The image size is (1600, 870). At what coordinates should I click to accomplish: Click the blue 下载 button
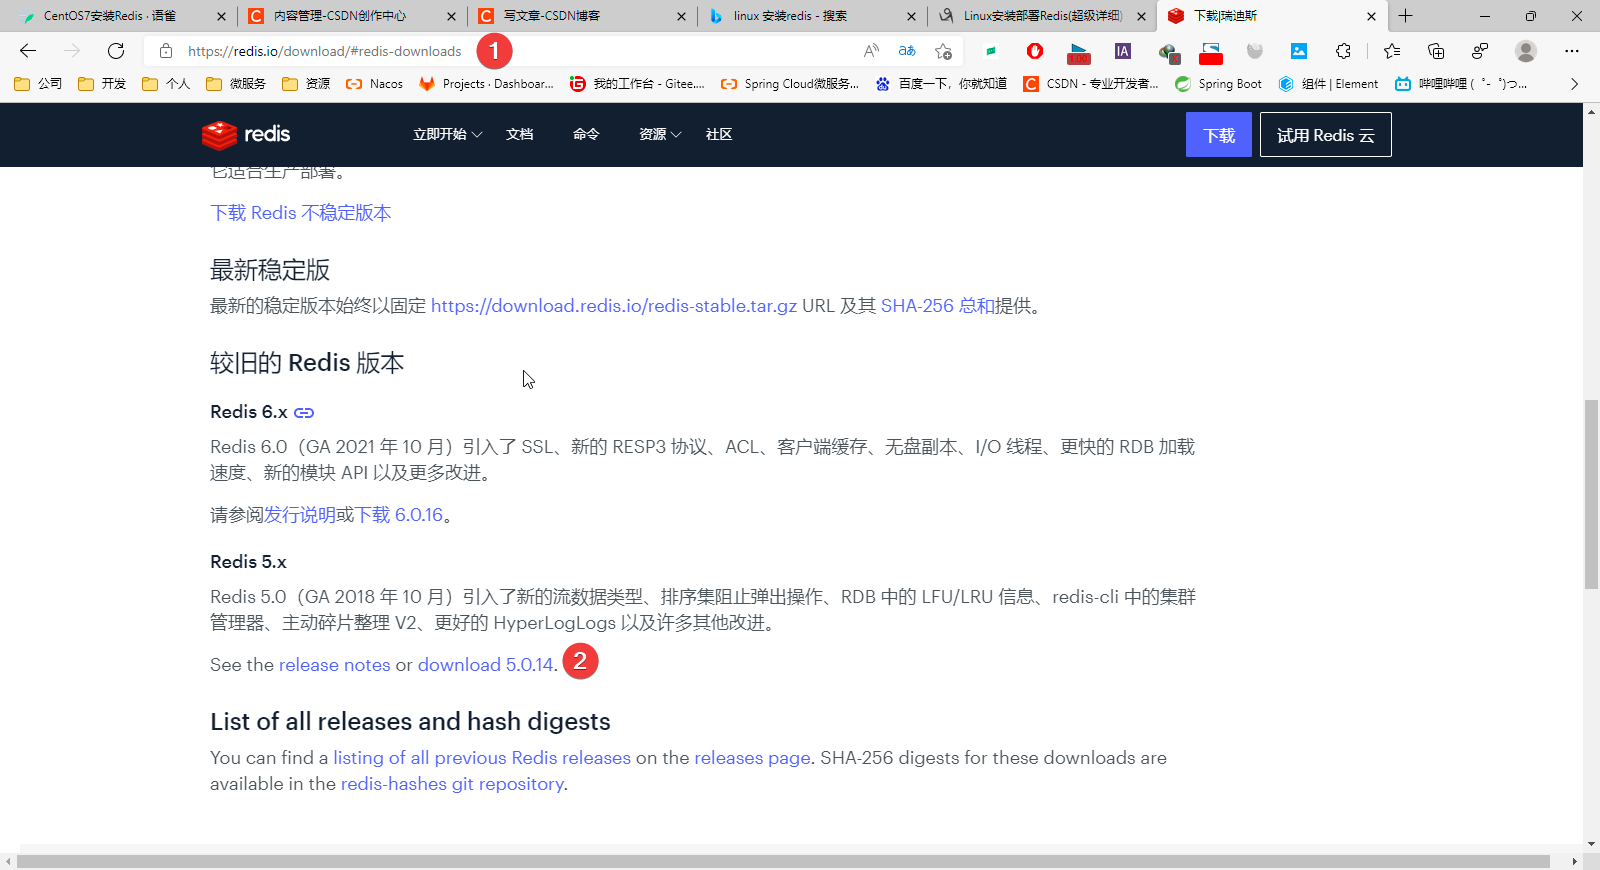coord(1218,135)
